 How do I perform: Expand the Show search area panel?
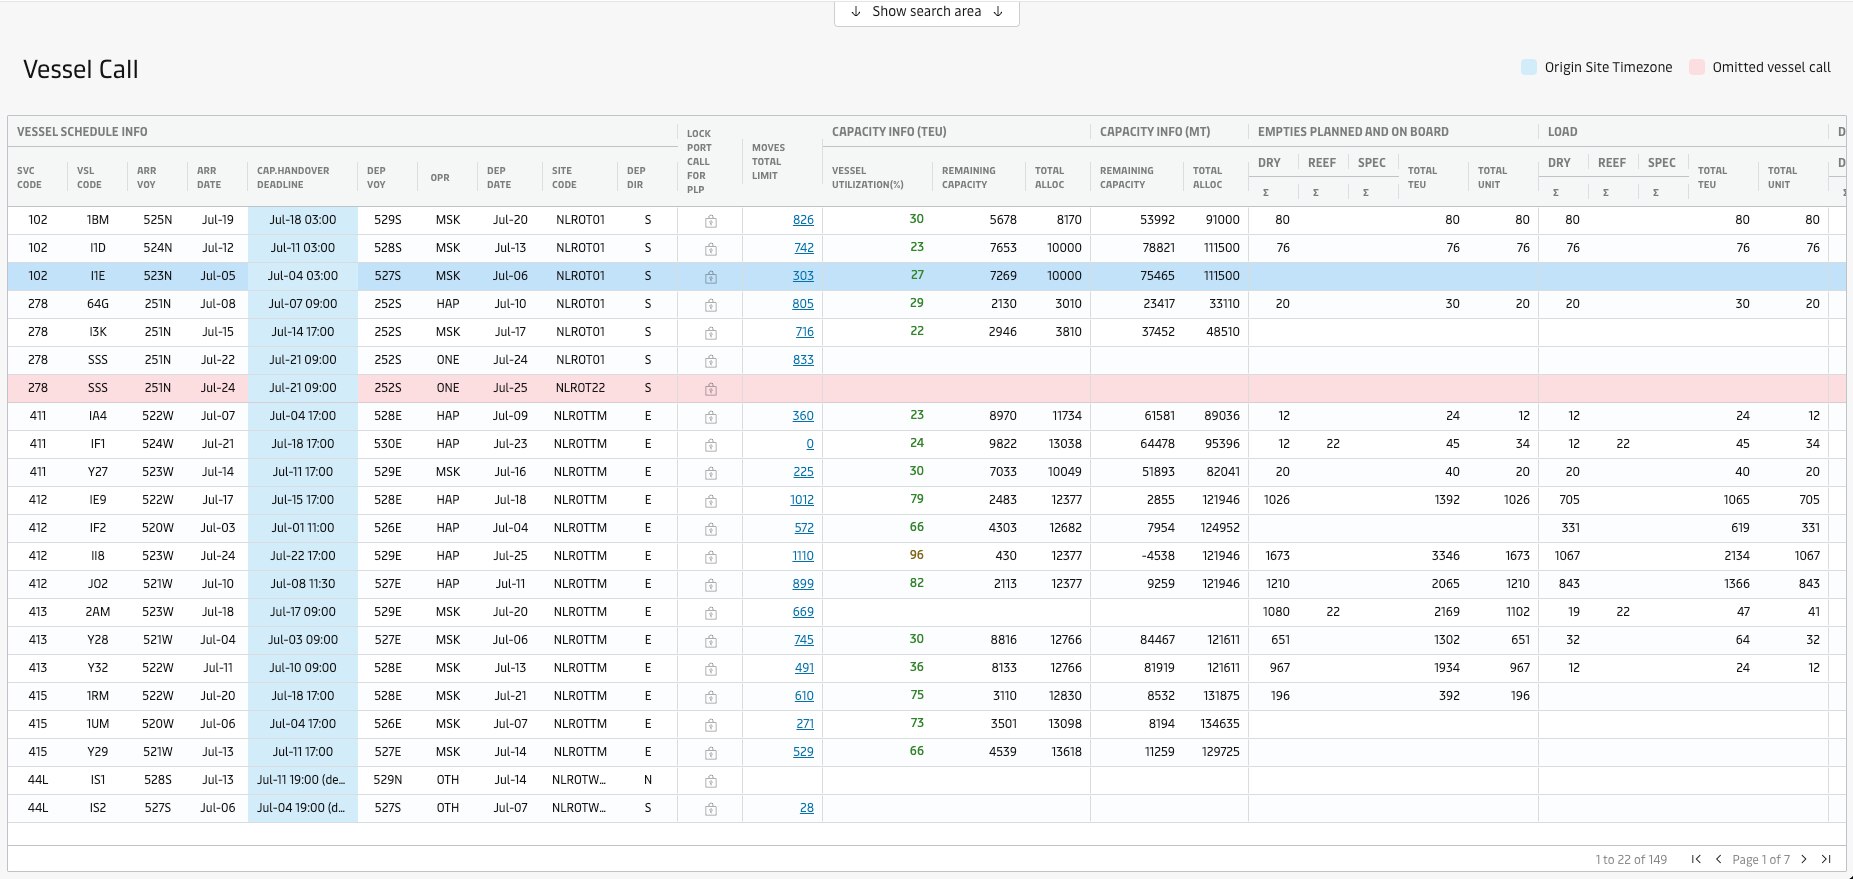[926, 12]
